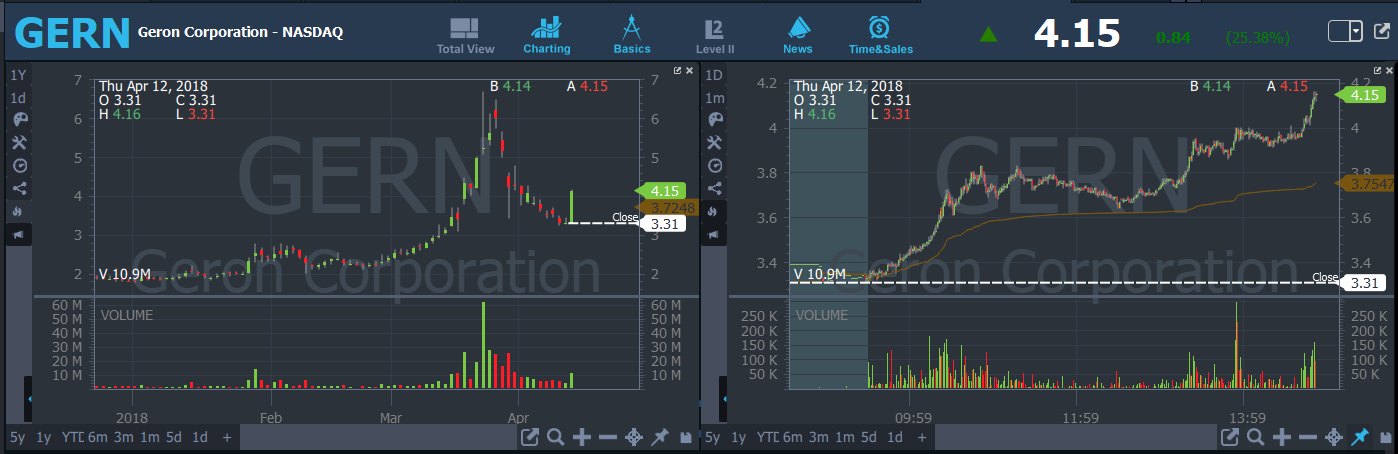
Task: Open the Charting module
Action: click(x=547, y=35)
